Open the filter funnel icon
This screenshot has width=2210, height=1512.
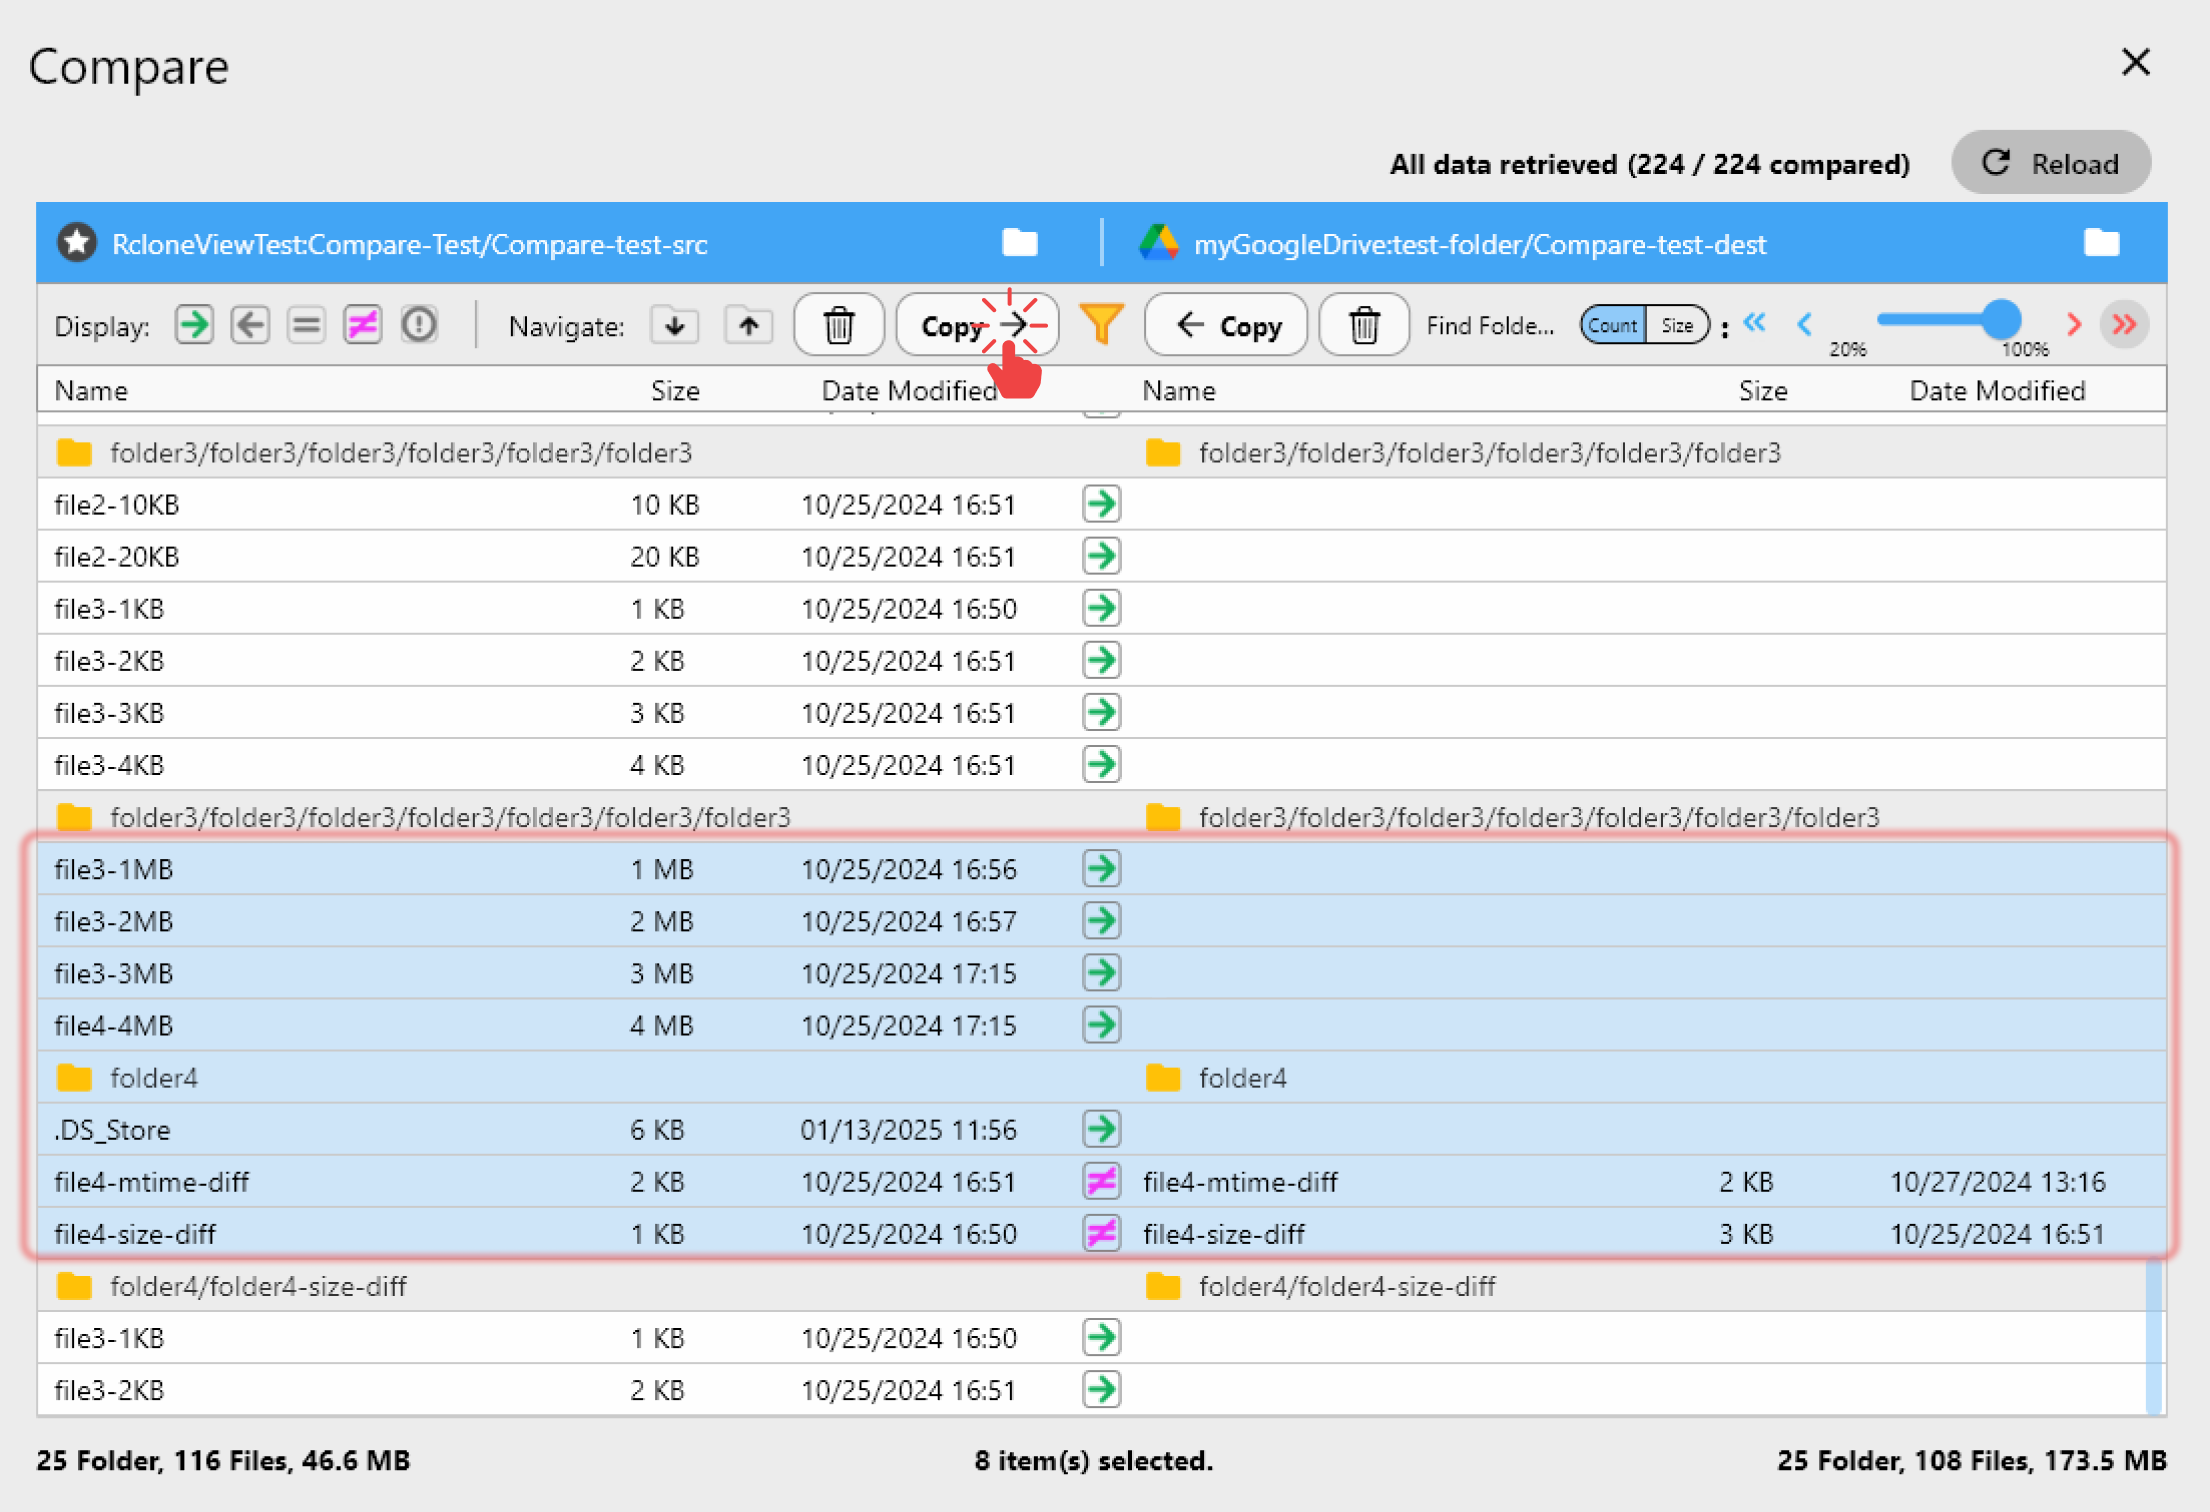pos(1101,324)
